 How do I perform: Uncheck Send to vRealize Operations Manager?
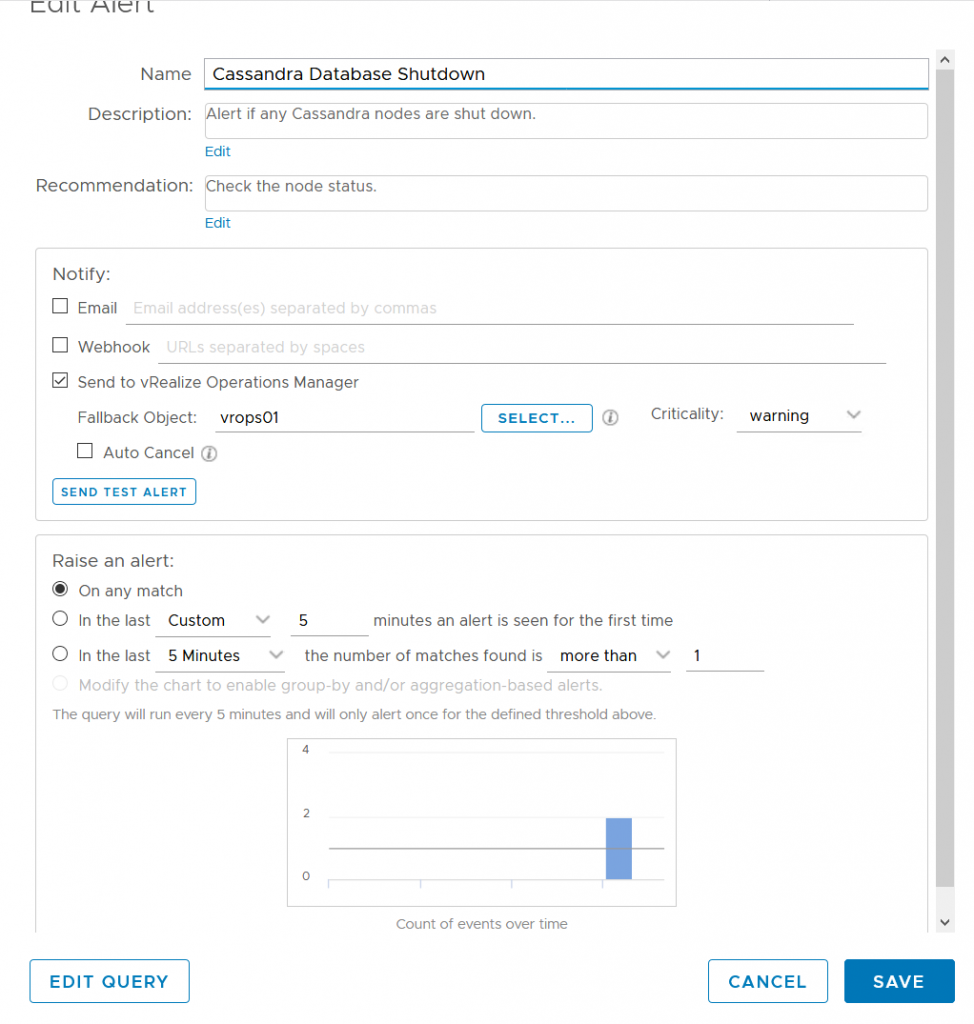click(x=60, y=381)
